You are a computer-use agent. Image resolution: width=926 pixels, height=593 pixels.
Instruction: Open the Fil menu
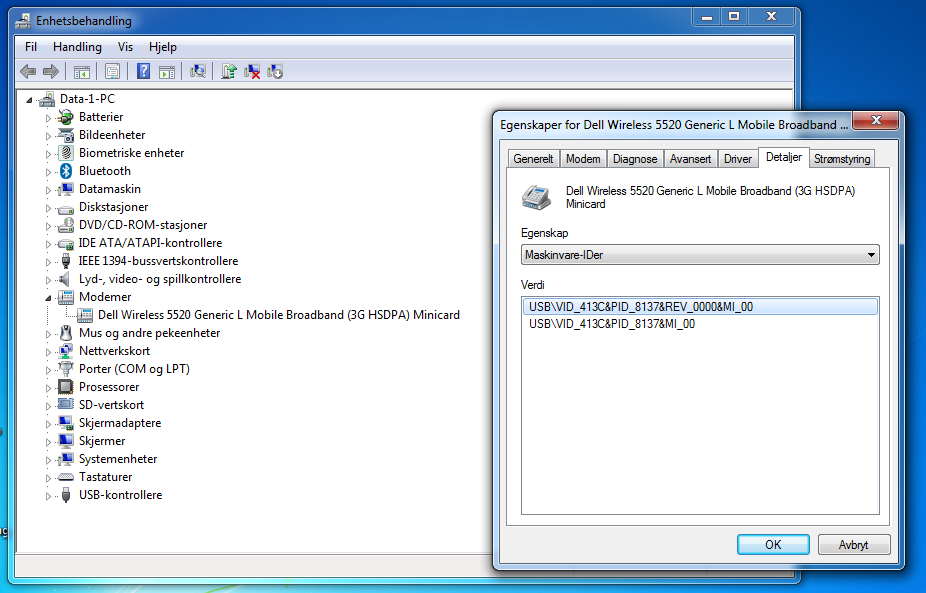31,47
